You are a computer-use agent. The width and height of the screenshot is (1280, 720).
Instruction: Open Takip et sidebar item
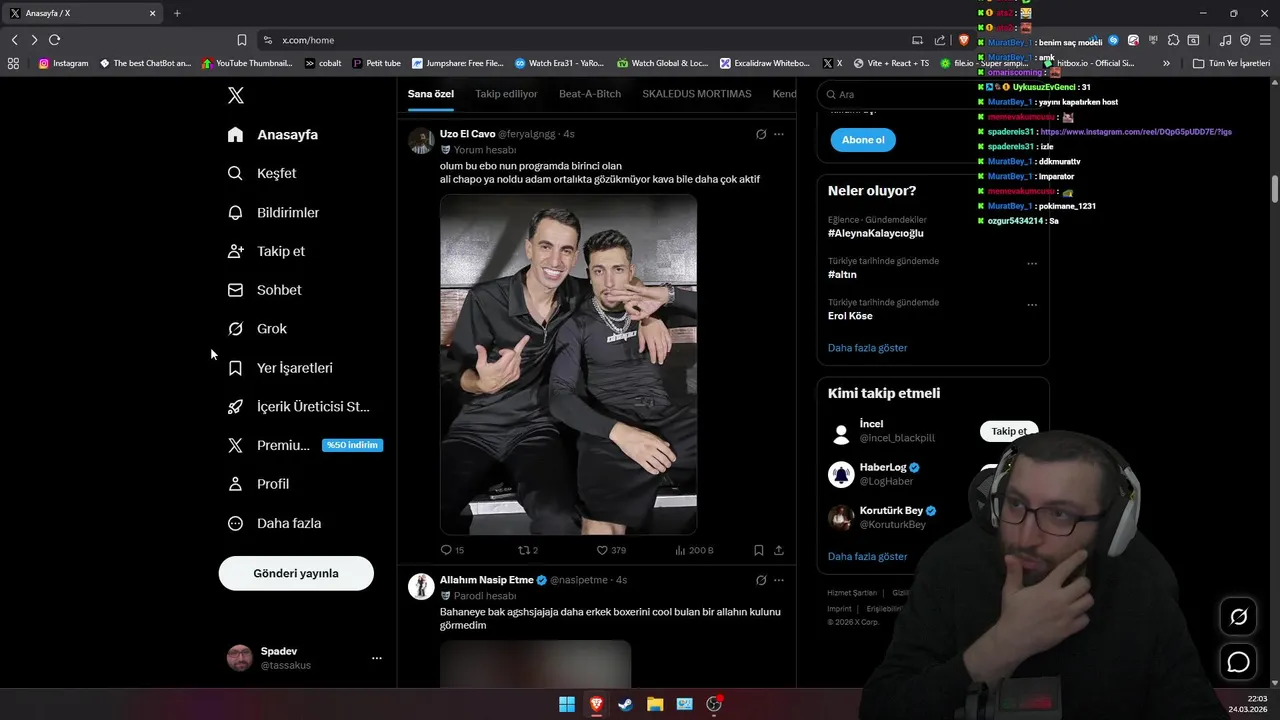pos(267,251)
